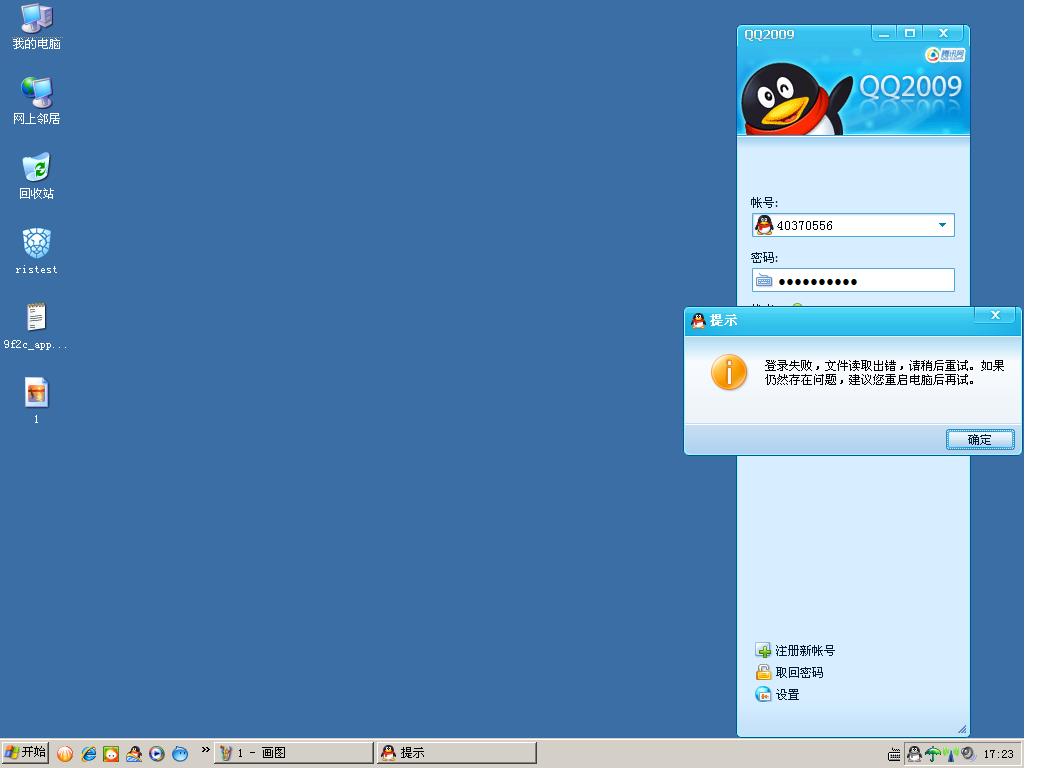The height and width of the screenshot is (768, 1064).
Task: Click the 17:23 clock in tray
Action: (x=998, y=754)
